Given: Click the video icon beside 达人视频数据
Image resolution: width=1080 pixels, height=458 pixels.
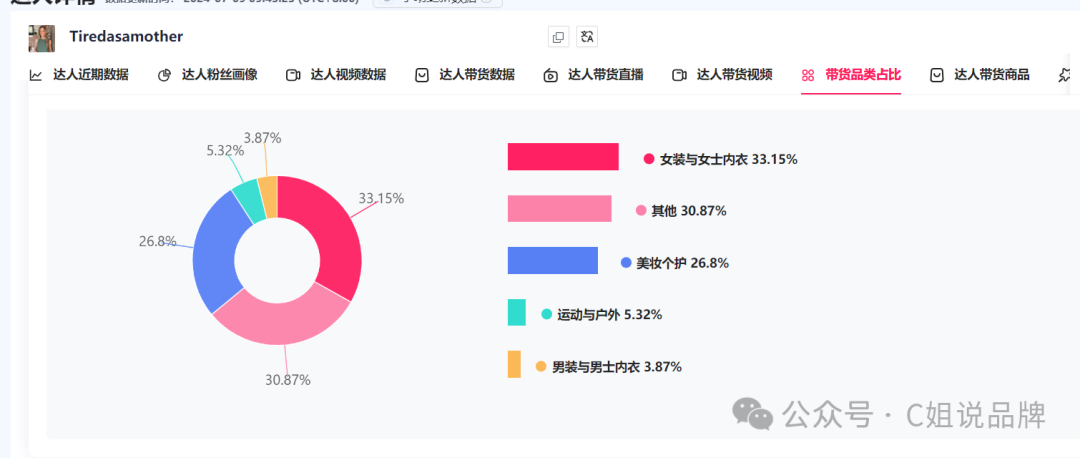Looking at the screenshot, I should pos(293,75).
